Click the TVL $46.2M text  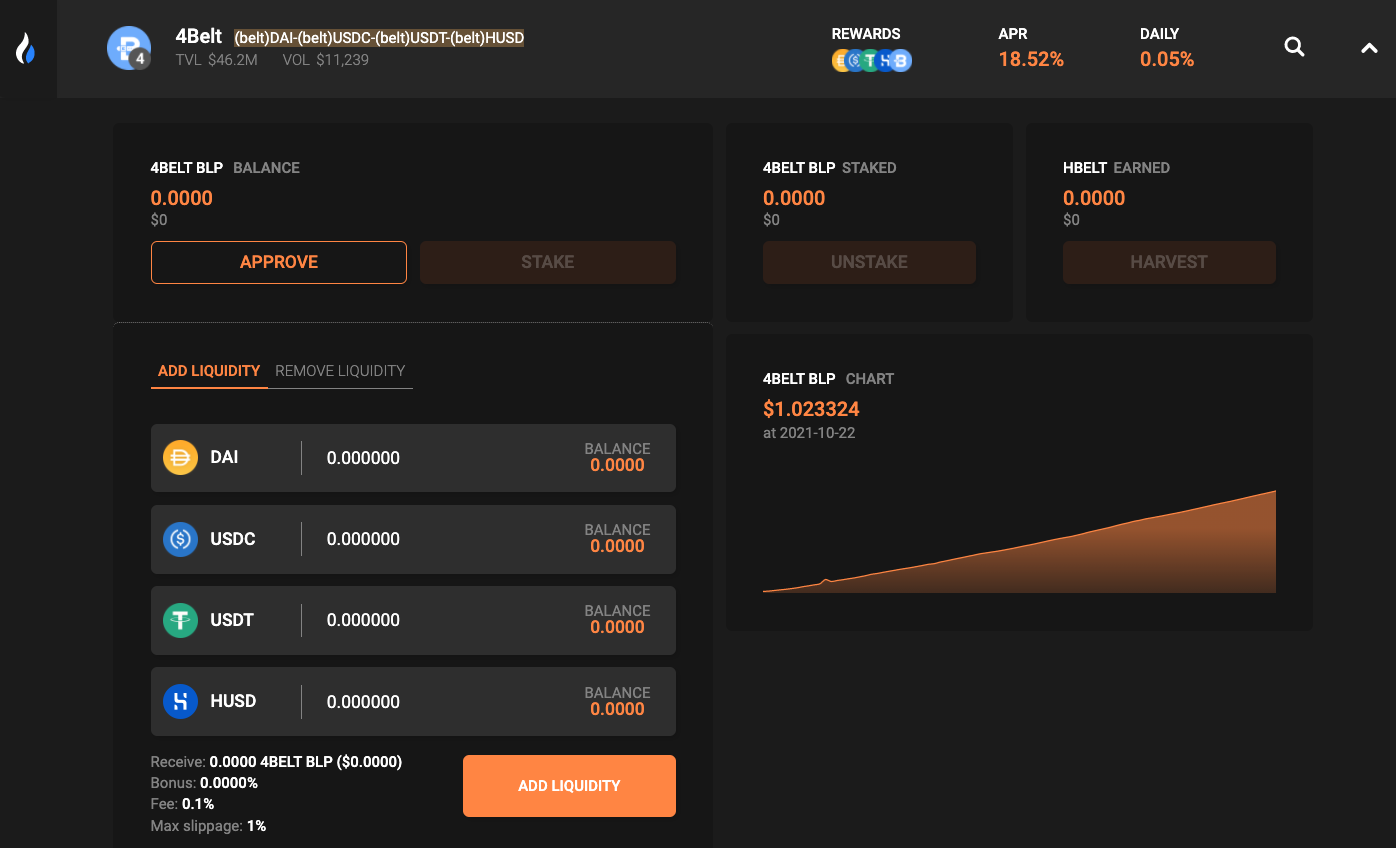[217, 60]
